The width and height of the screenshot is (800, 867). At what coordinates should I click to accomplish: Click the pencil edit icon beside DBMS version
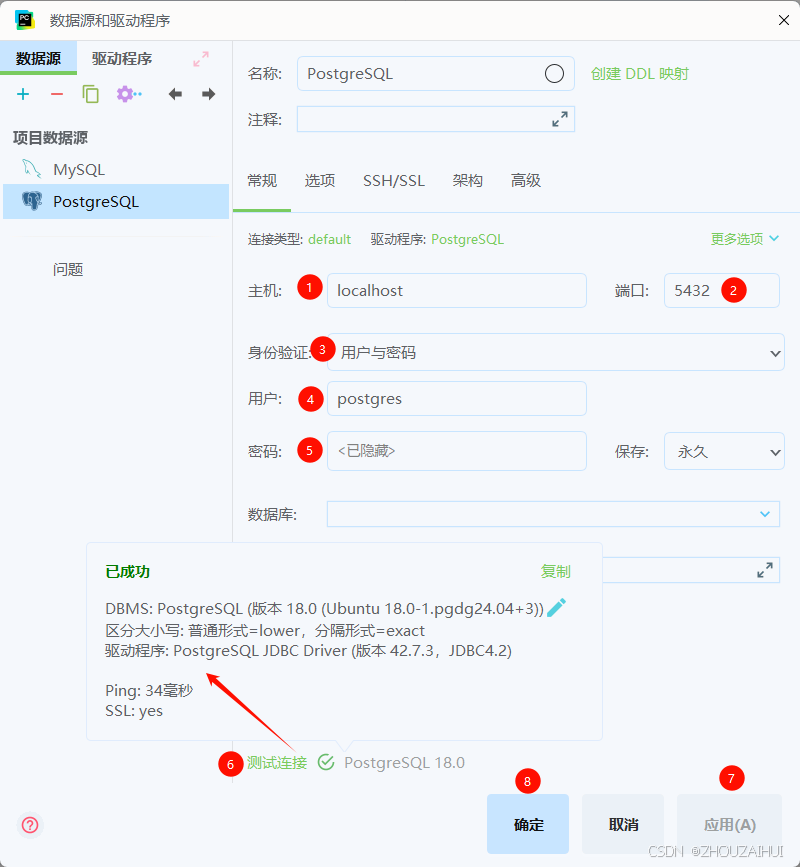click(x=556, y=607)
